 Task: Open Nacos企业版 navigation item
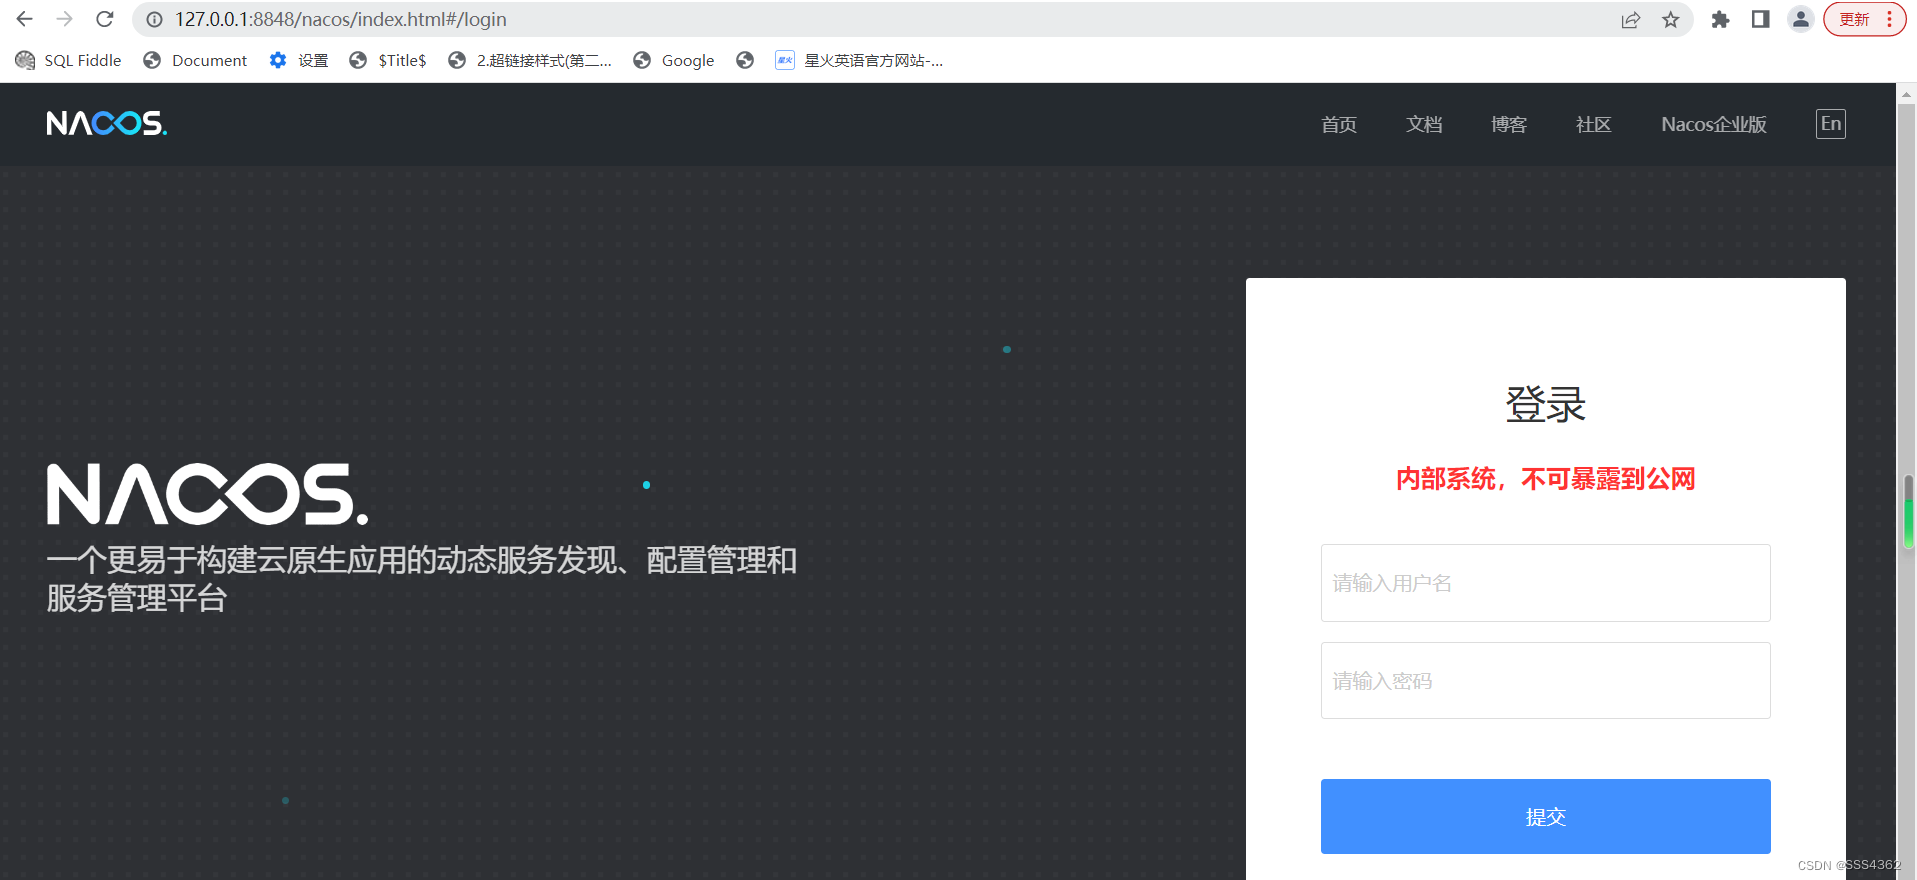pos(1714,124)
